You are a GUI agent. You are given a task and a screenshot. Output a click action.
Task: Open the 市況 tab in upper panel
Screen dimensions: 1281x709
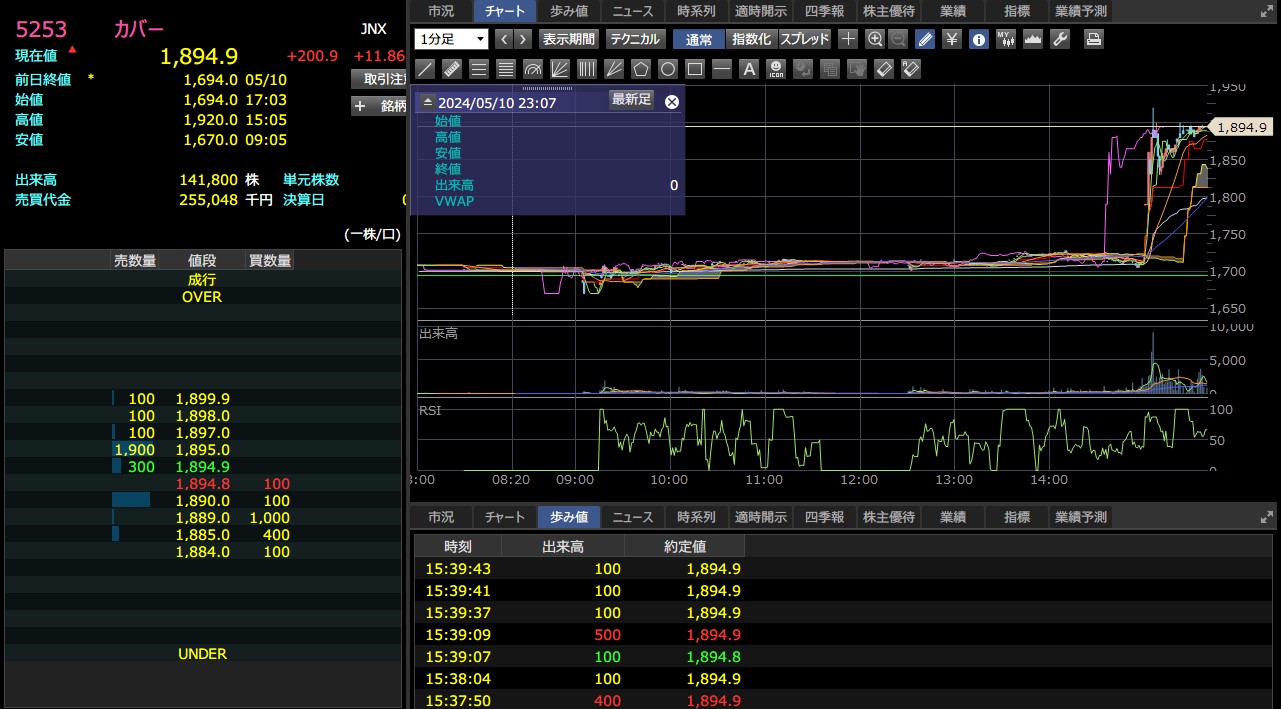tap(441, 11)
